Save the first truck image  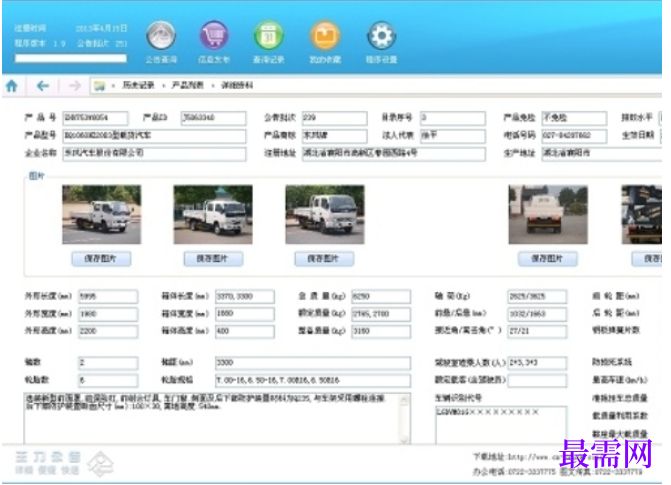coord(101,259)
